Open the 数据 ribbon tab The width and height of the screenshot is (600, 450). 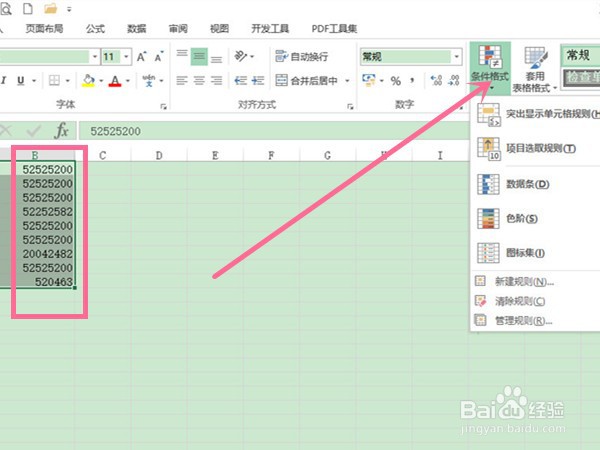tap(137, 29)
